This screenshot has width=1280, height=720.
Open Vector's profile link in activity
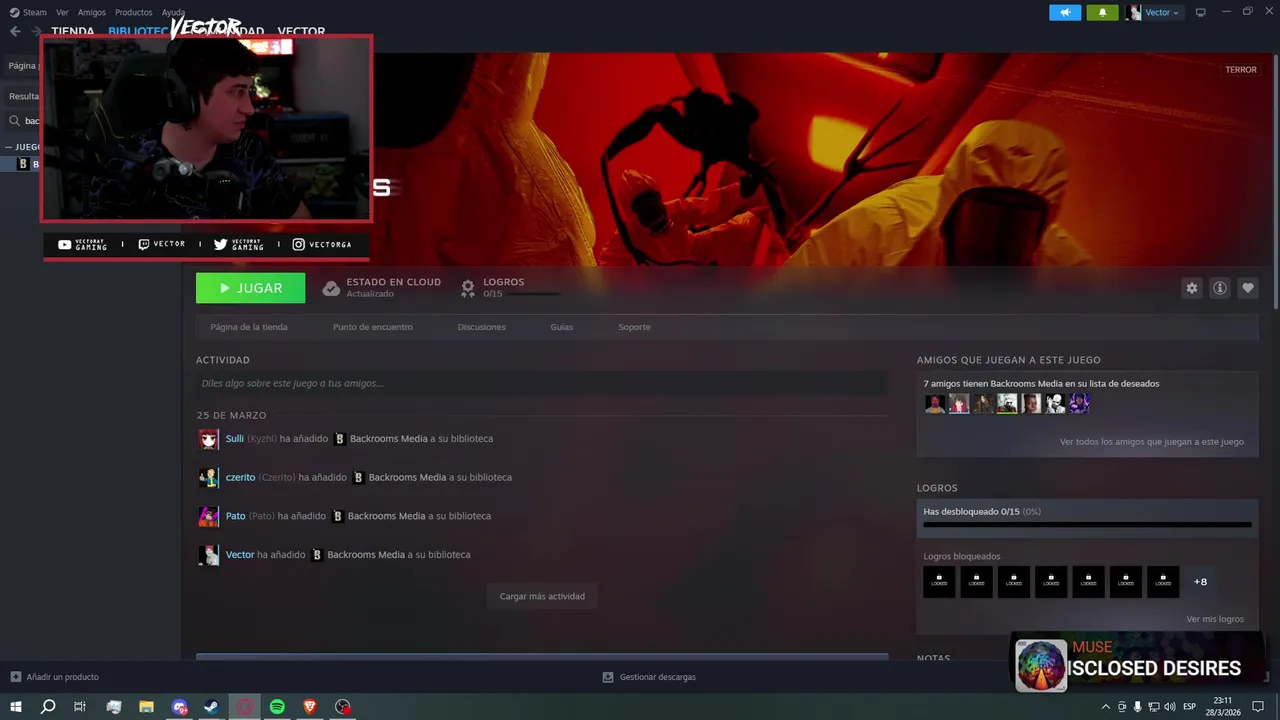(240, 554)
